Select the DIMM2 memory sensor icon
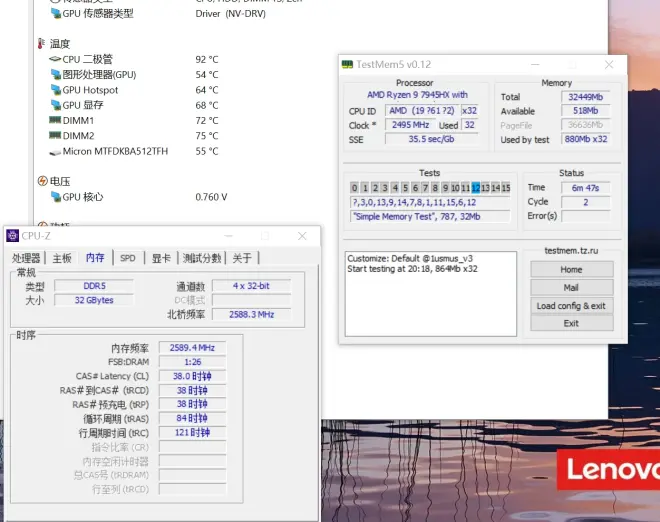The width and height of the screenshot is (660, 522). 54,136
